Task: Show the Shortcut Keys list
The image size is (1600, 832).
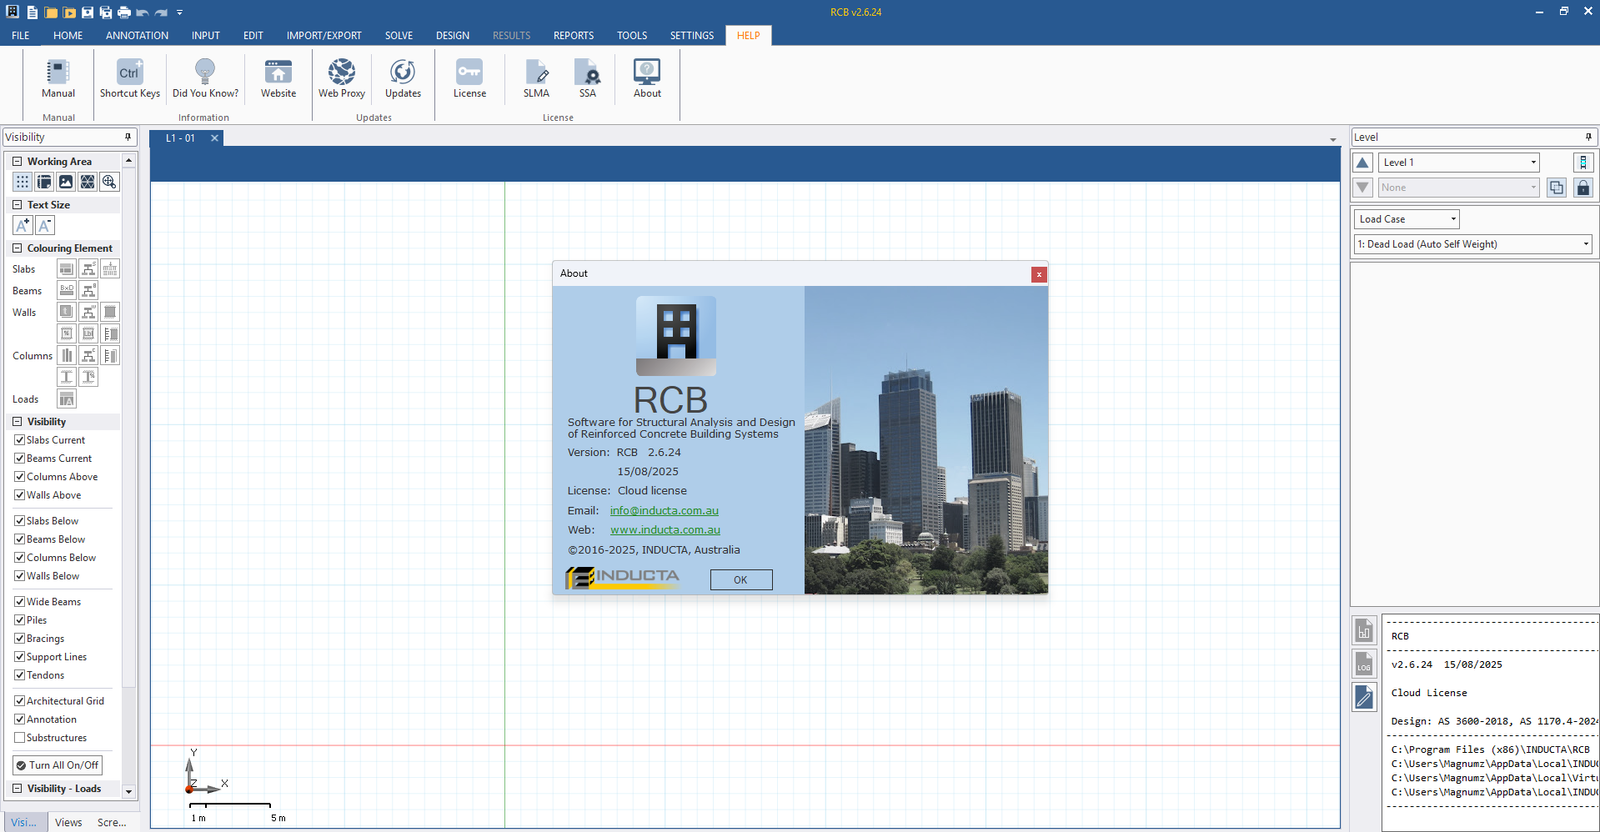Action: click(129, 79)
